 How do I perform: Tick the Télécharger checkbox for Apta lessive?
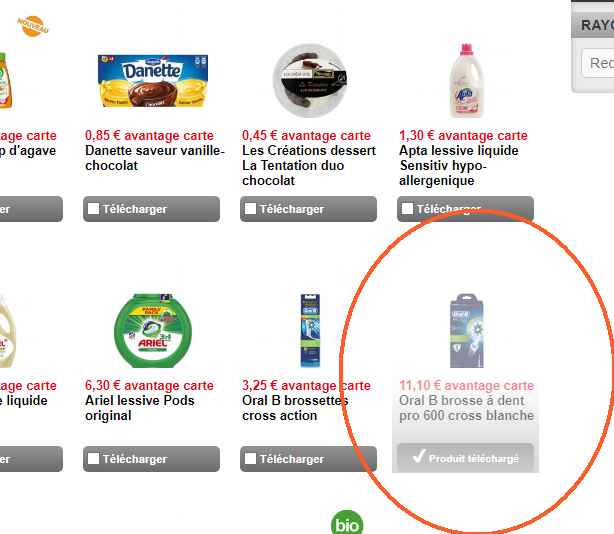coord(407,209)
